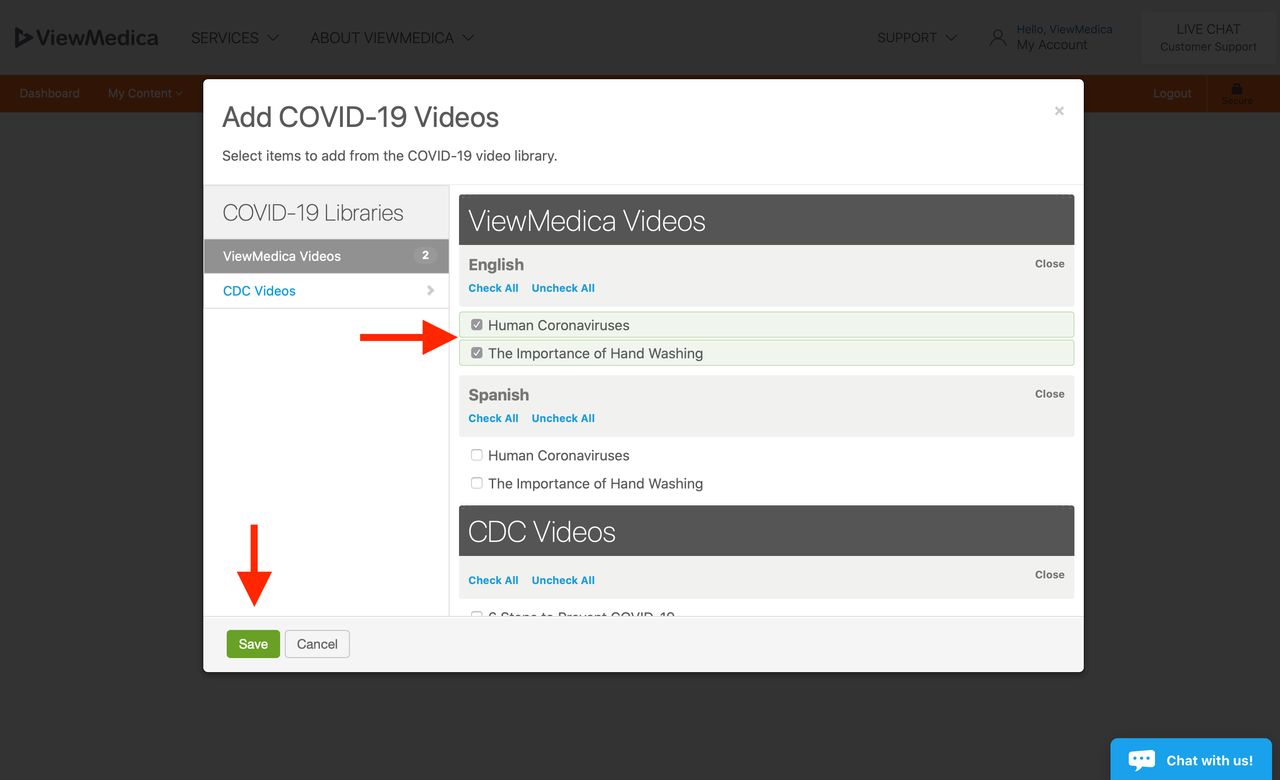The image size is (1280, 780).
Task: Go to Dashboard
Action: pyautogui.click(x=50, y=93)
